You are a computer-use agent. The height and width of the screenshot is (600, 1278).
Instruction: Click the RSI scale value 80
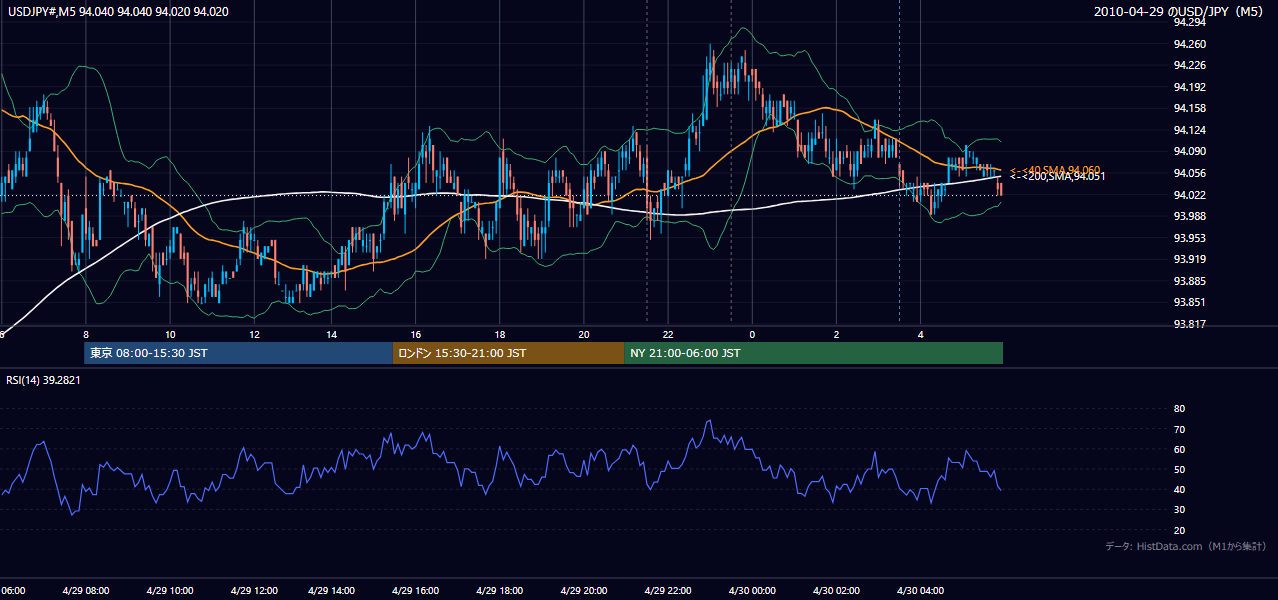(x=1179, y=409)
